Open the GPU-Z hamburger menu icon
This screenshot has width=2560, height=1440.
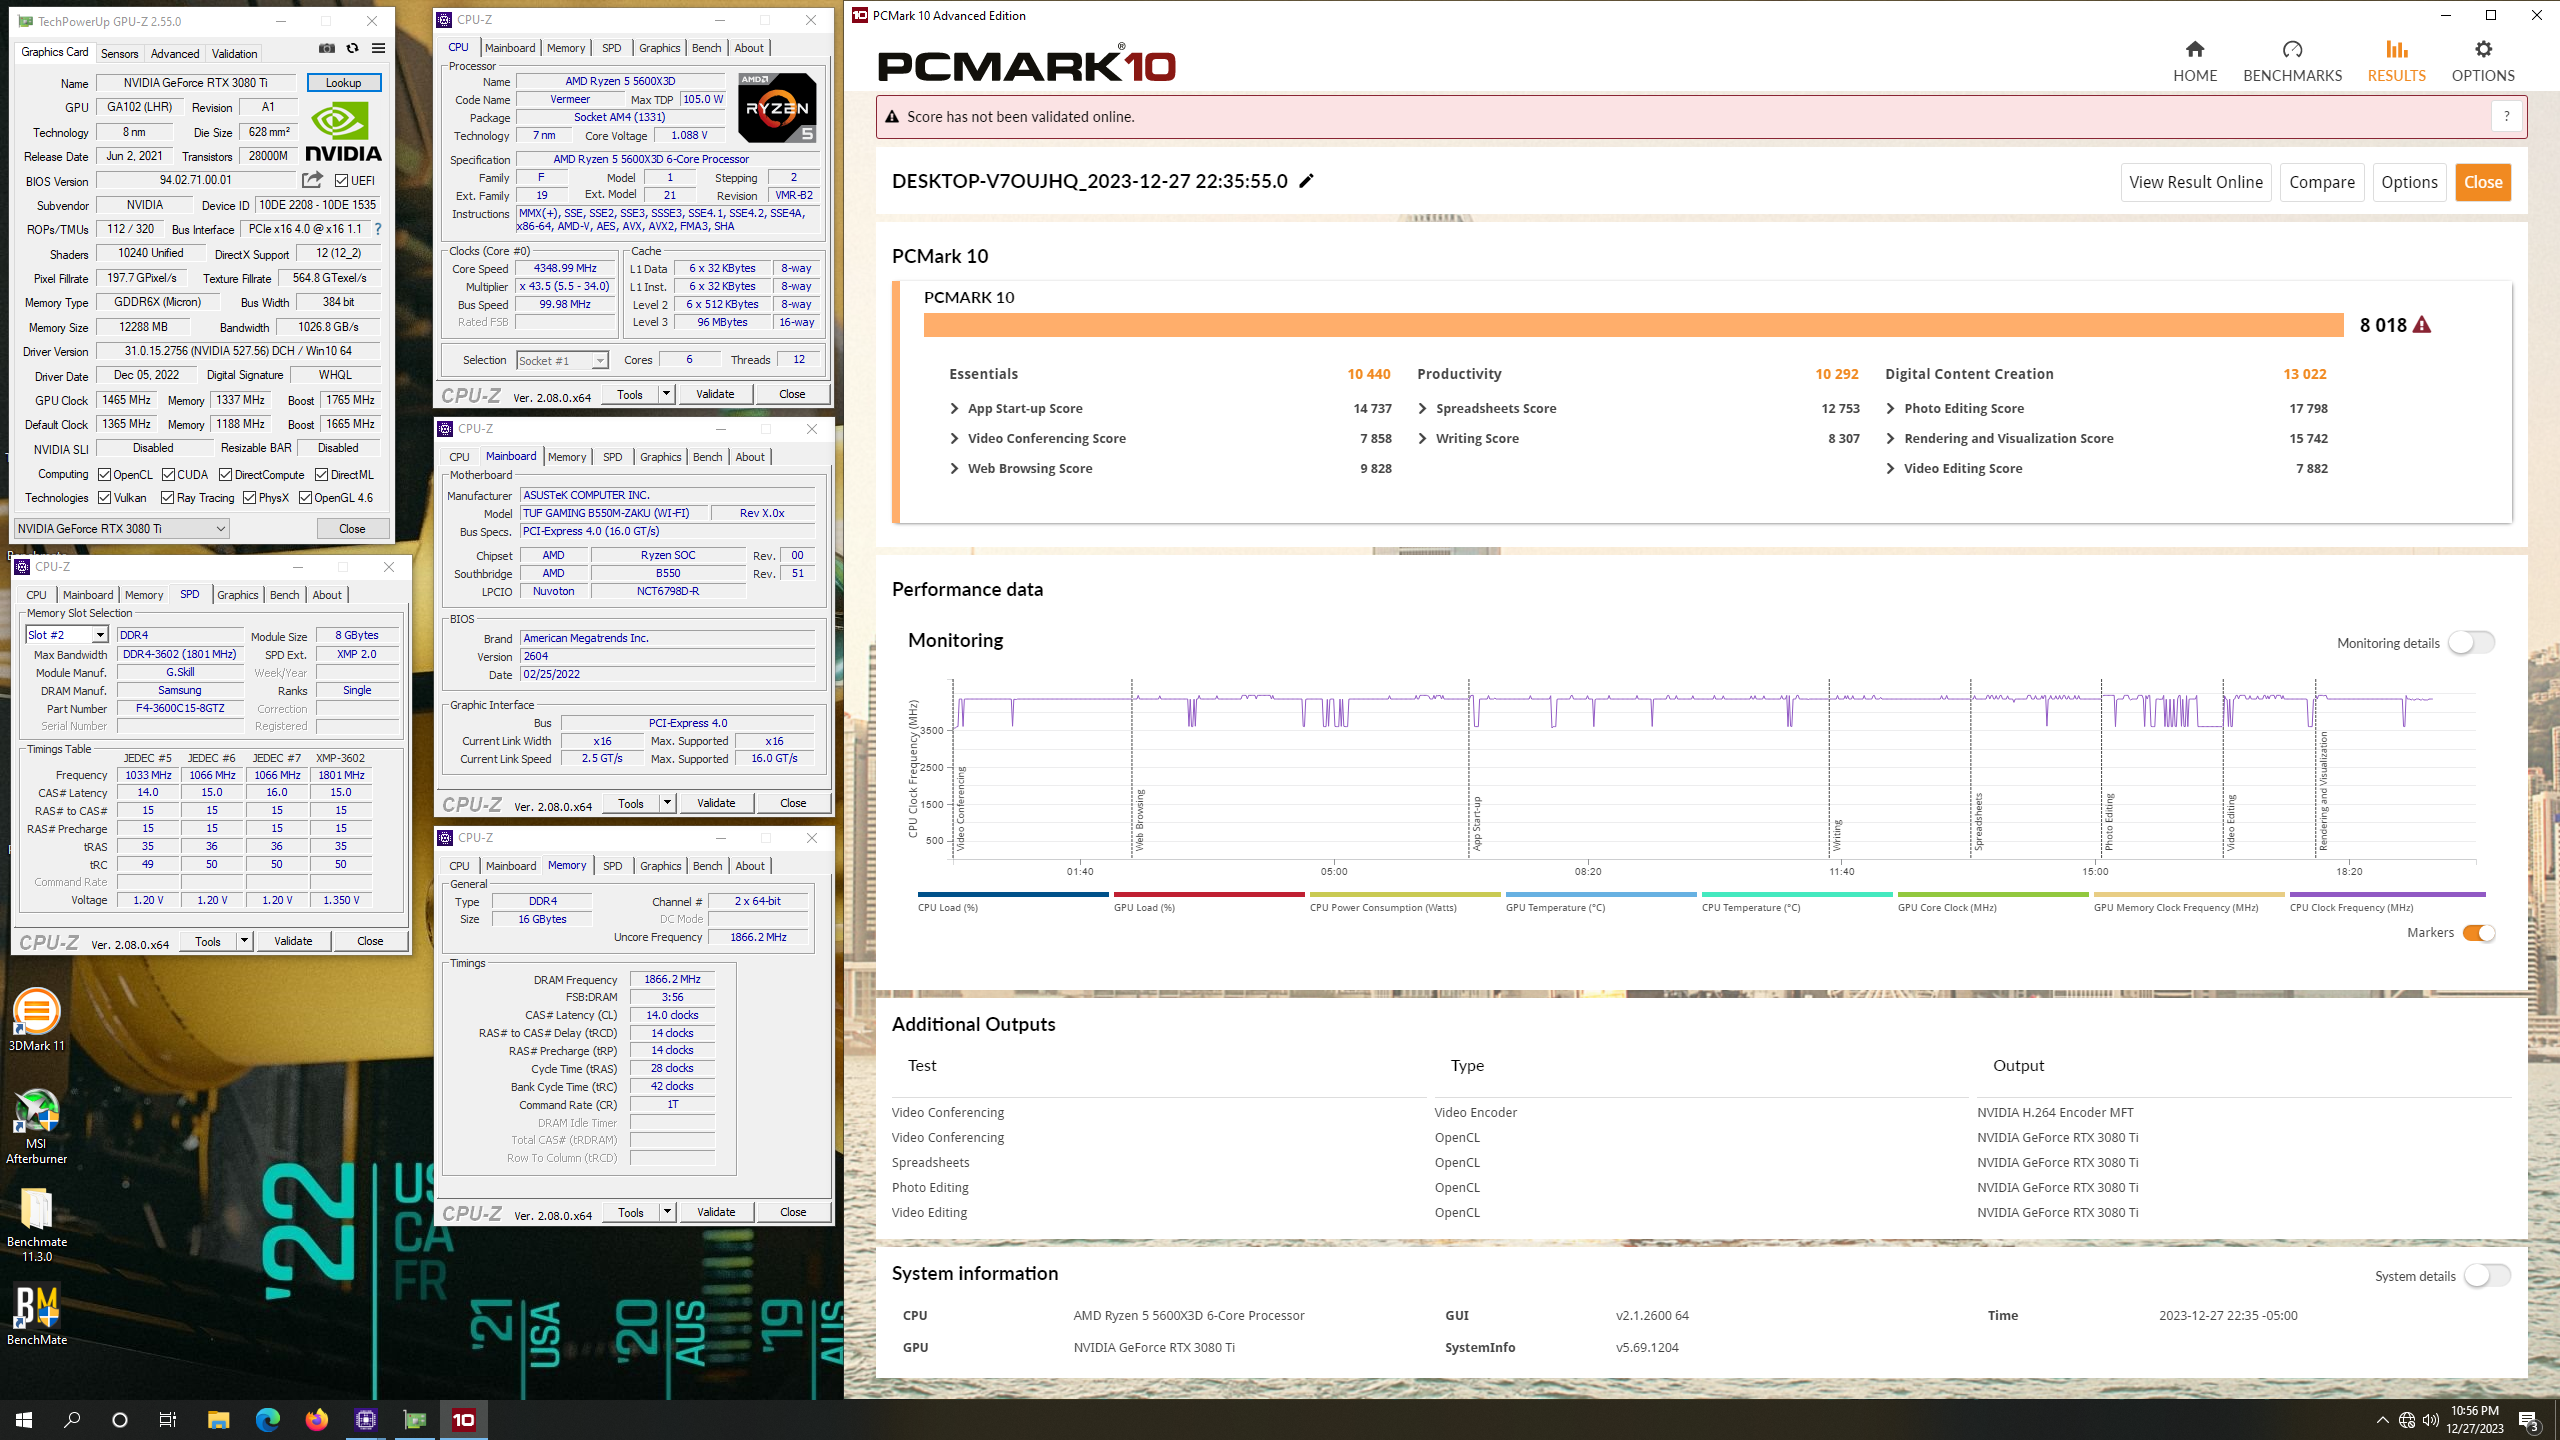tap(378, 48)
